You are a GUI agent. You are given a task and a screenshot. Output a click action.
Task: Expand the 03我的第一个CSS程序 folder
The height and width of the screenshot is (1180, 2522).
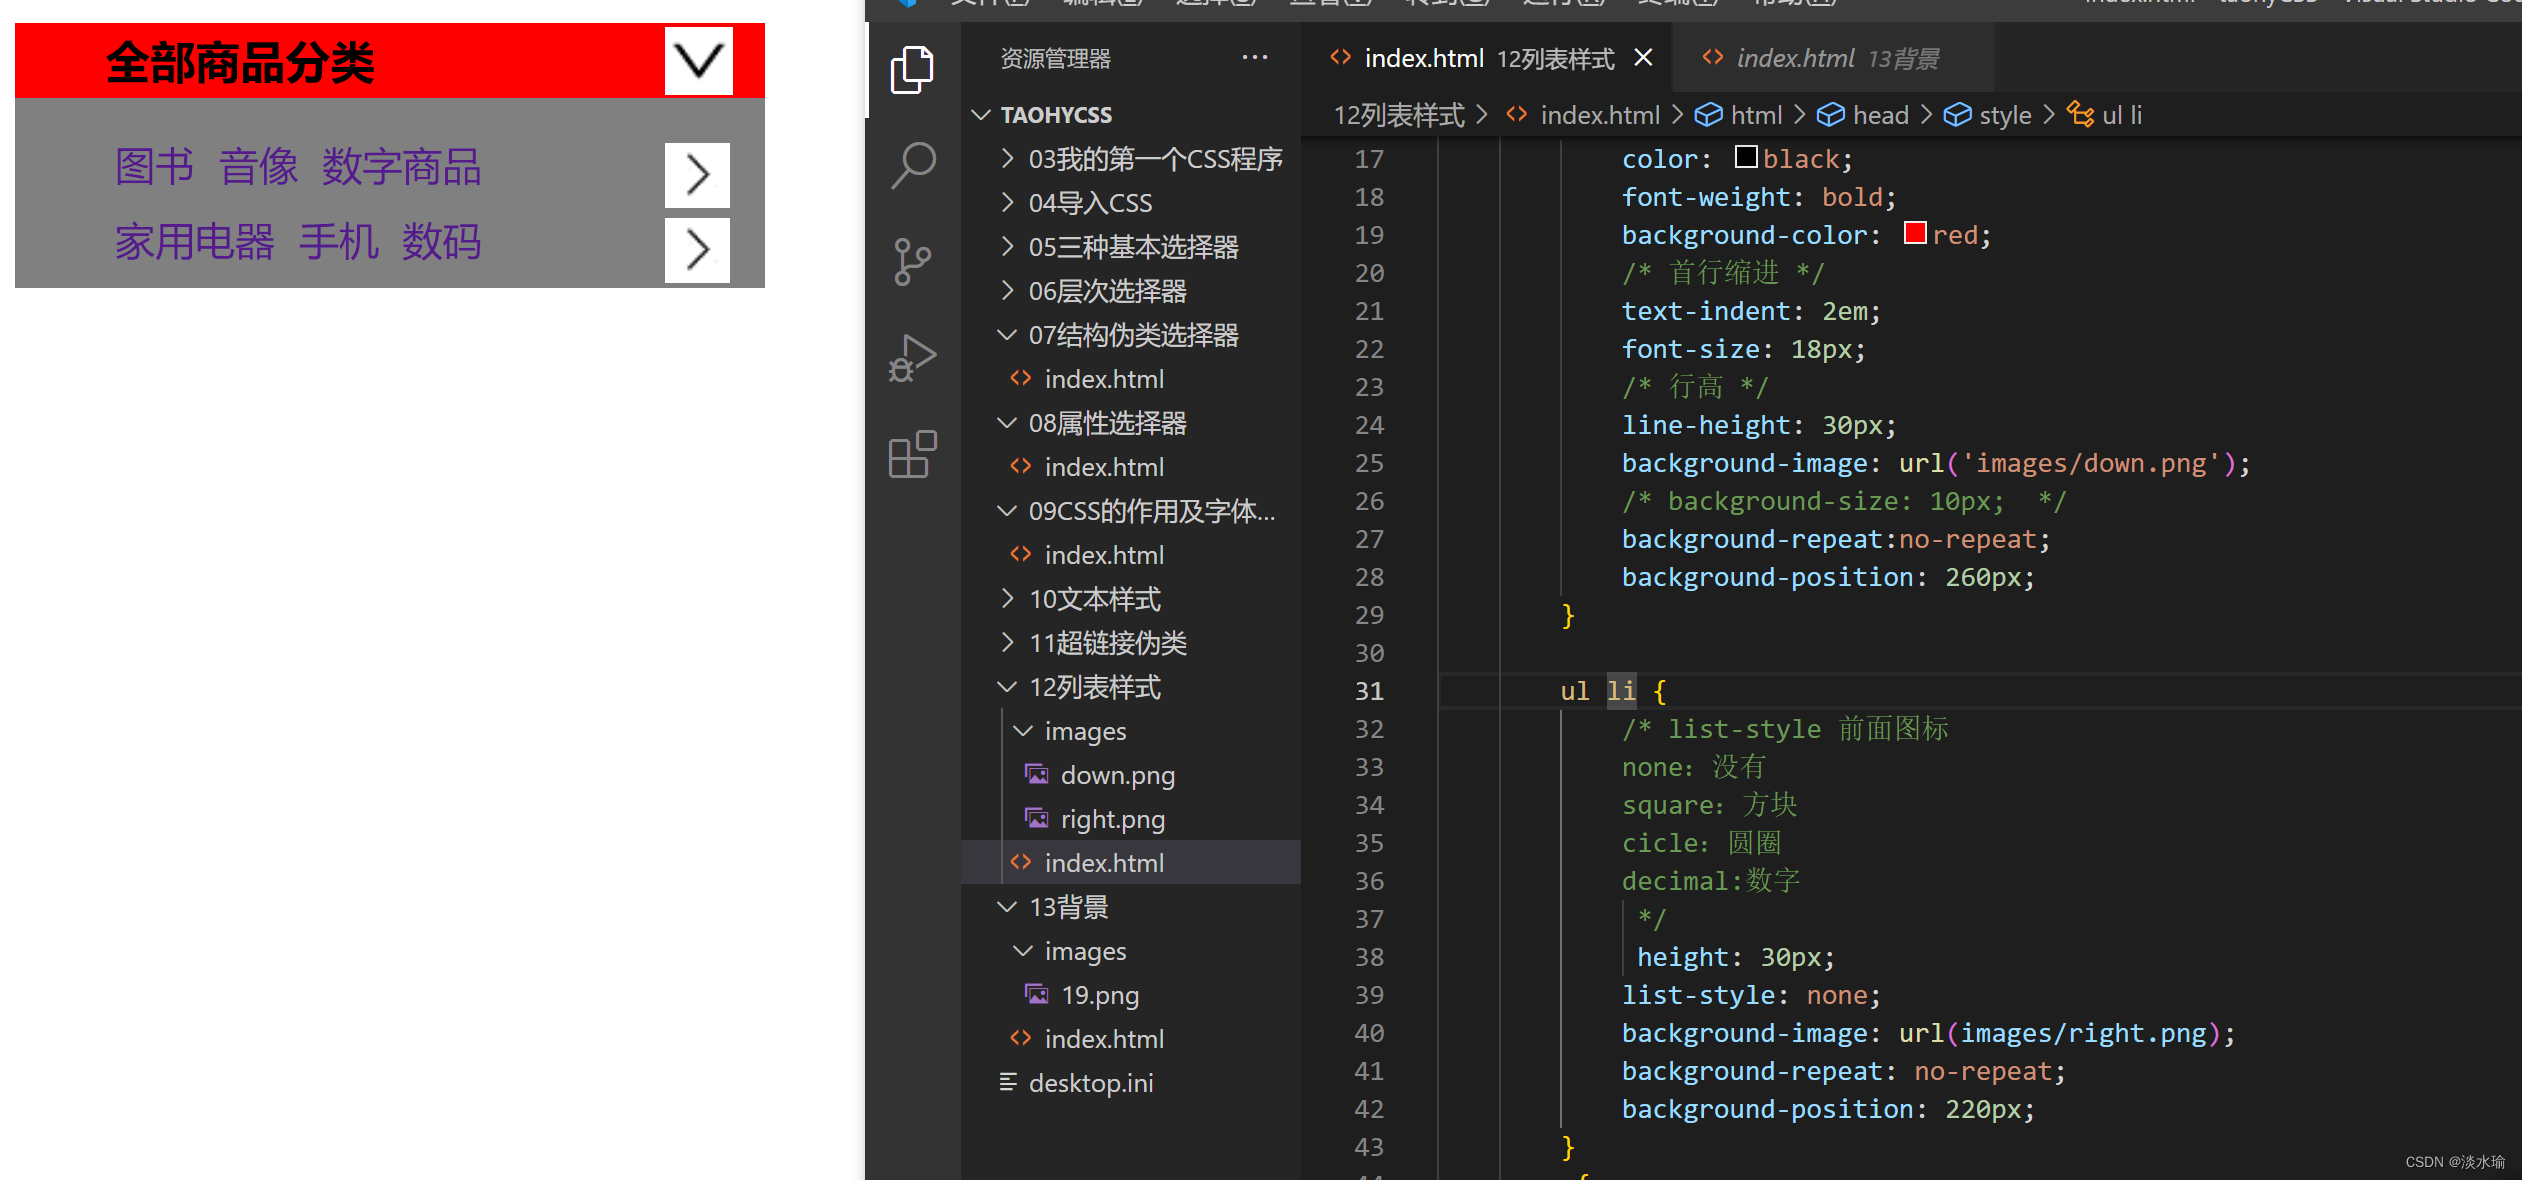click(1008, 159)
